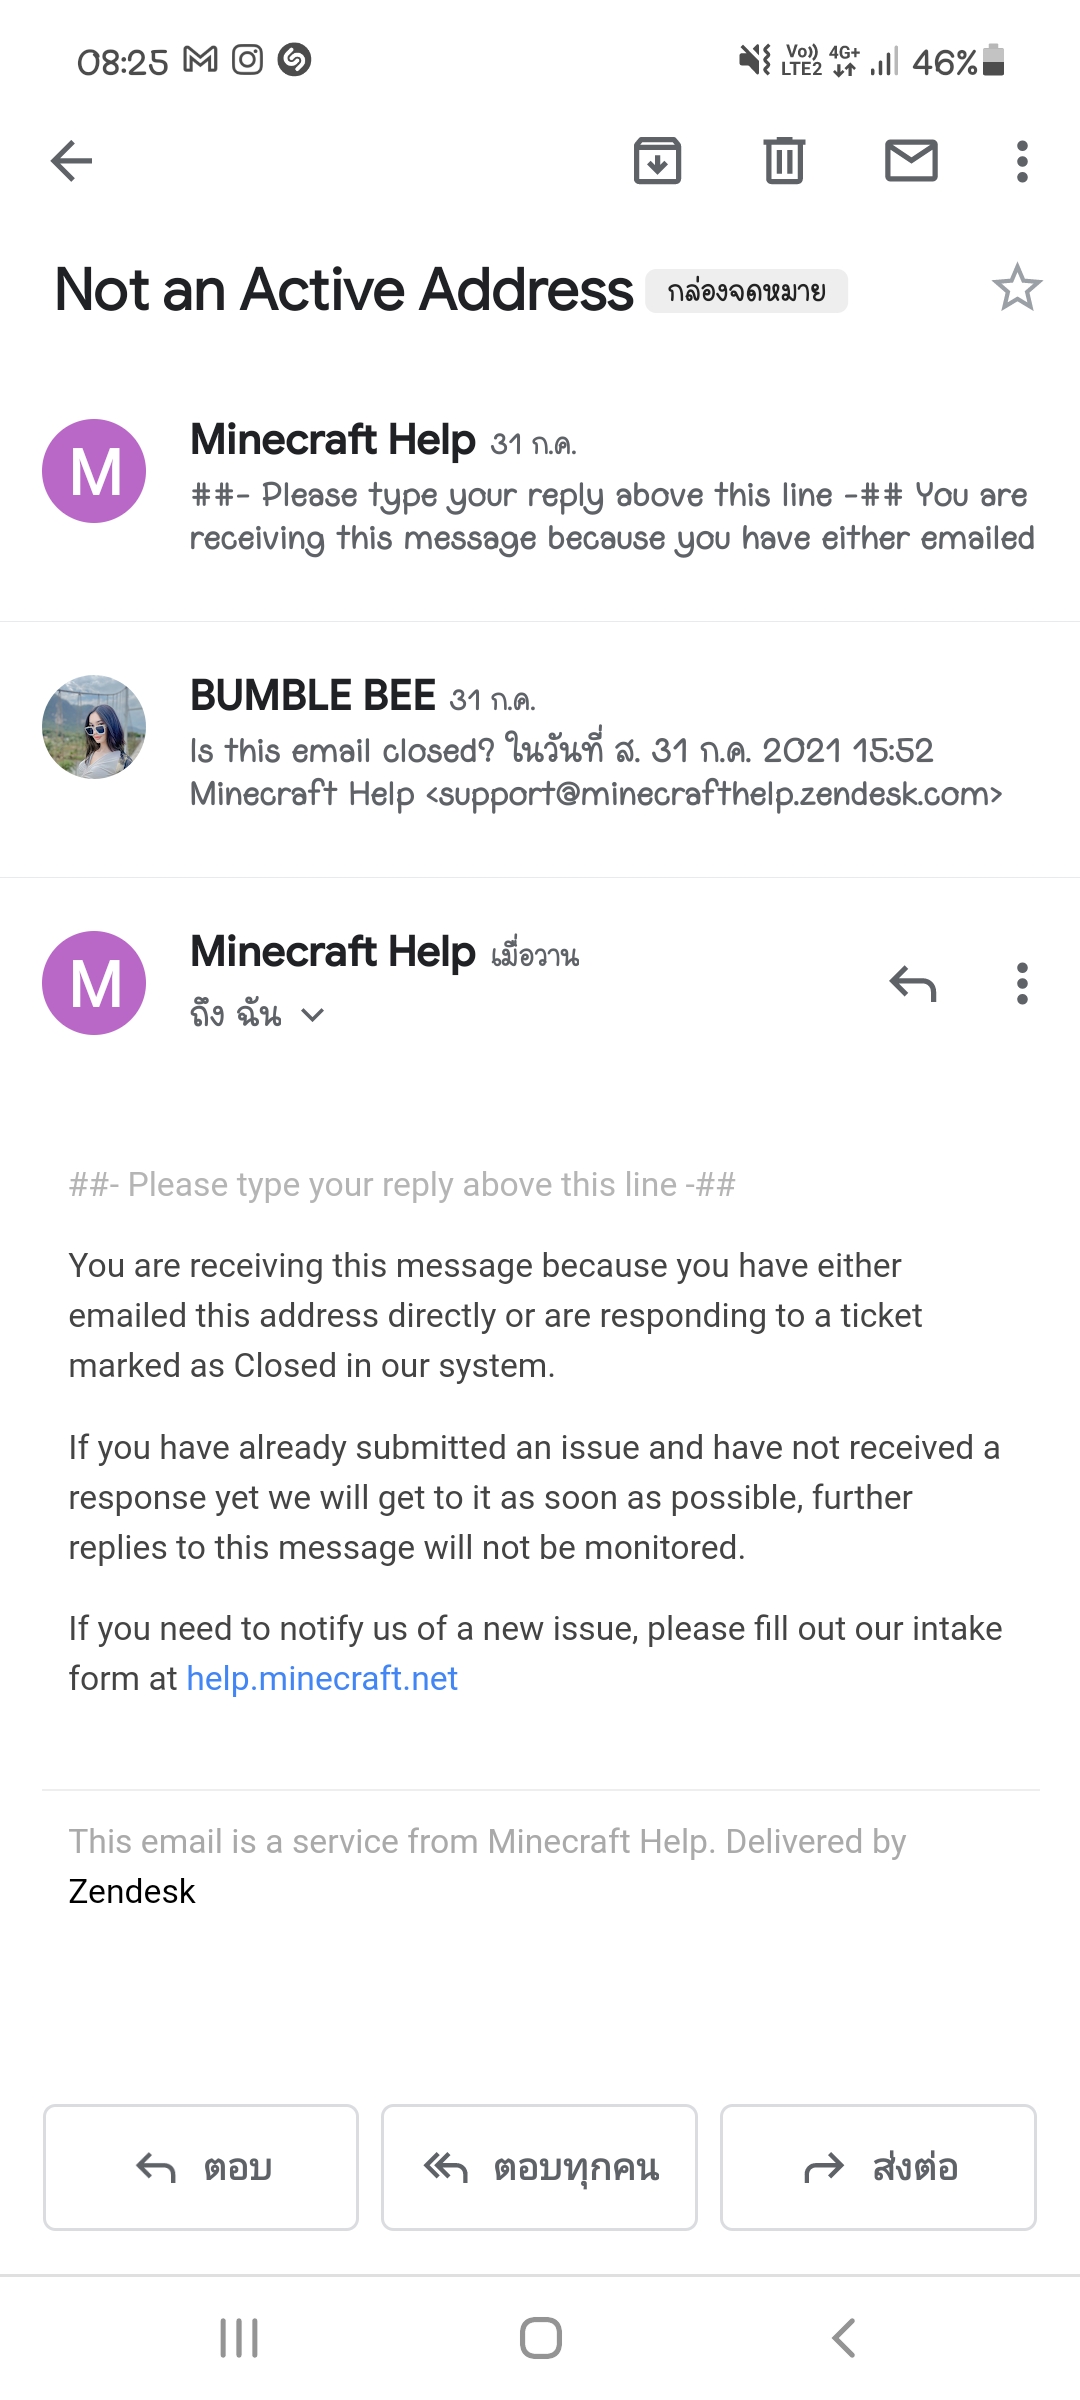
Task: Mark conversation as unread envelope icon
Action: [911, 161]
